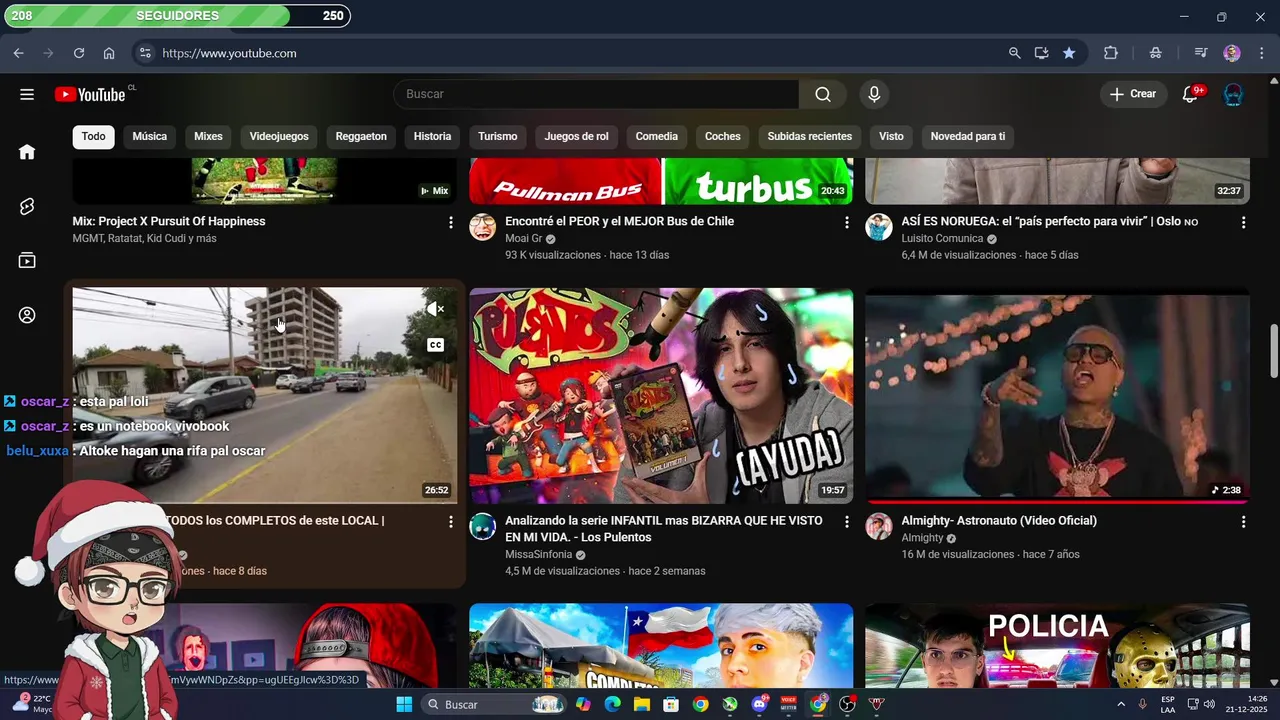Open the Windows Start menu

tap(404, 704)
